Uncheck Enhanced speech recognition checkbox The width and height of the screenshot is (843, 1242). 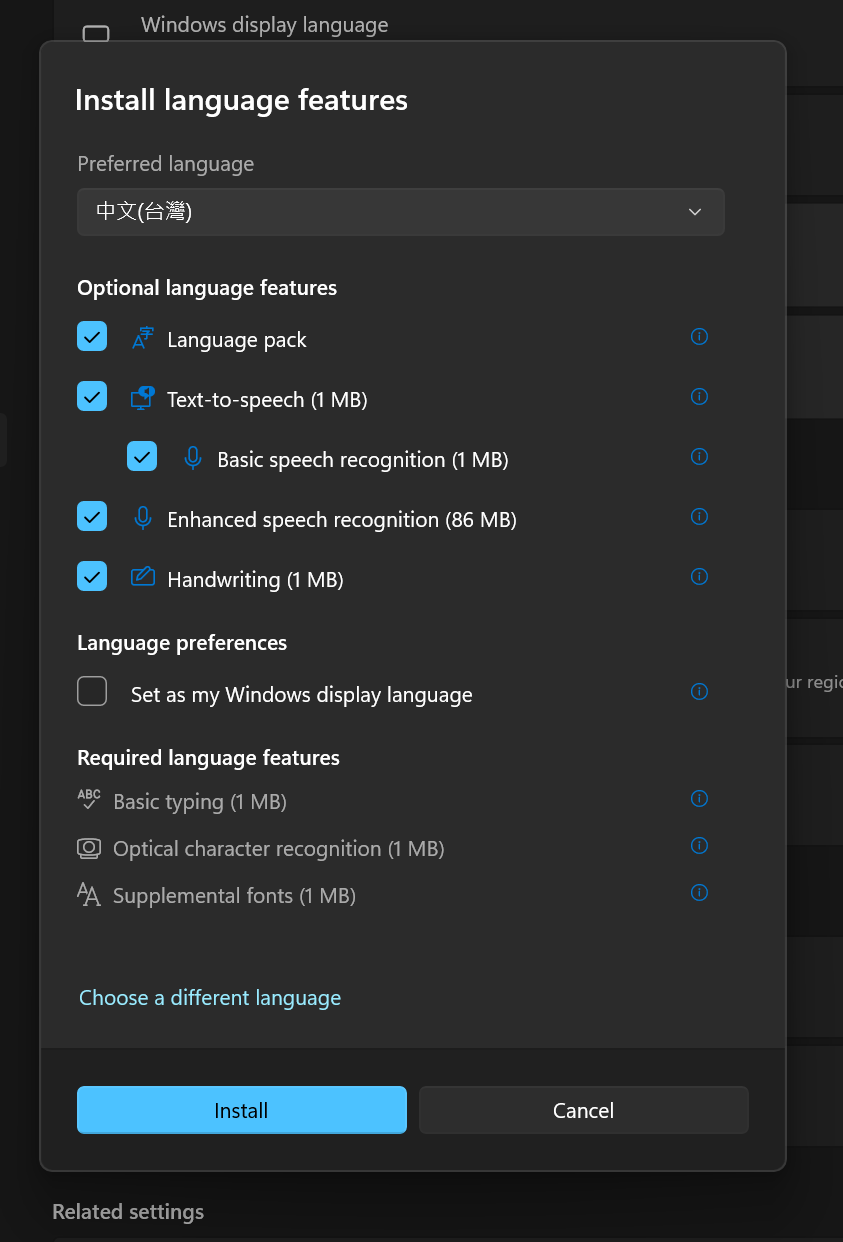92,517
